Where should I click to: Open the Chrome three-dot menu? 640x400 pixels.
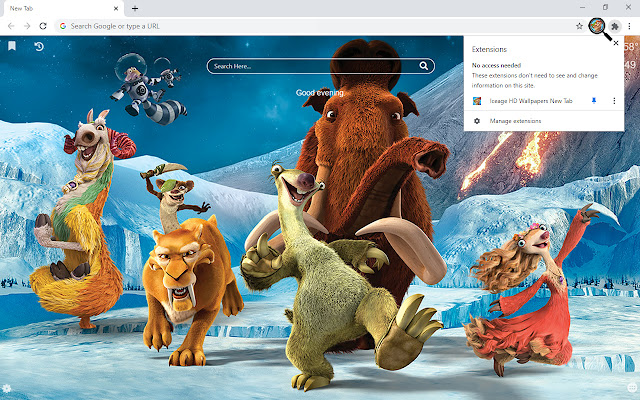tap(629, 27)
